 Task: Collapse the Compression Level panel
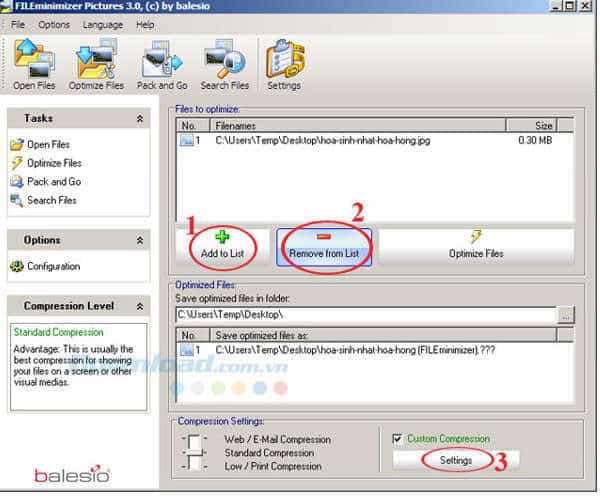(x=140, y=306)
